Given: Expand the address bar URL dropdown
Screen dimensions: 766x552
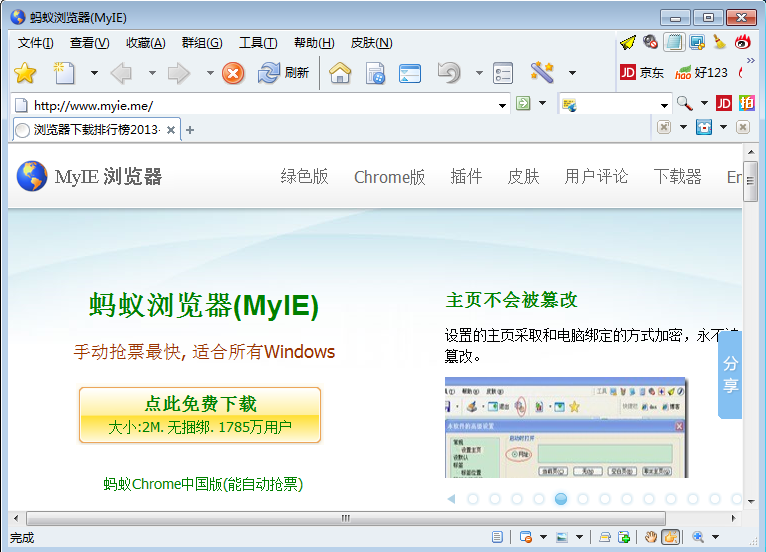Looking at the screenshot, I should click(502, 106).
